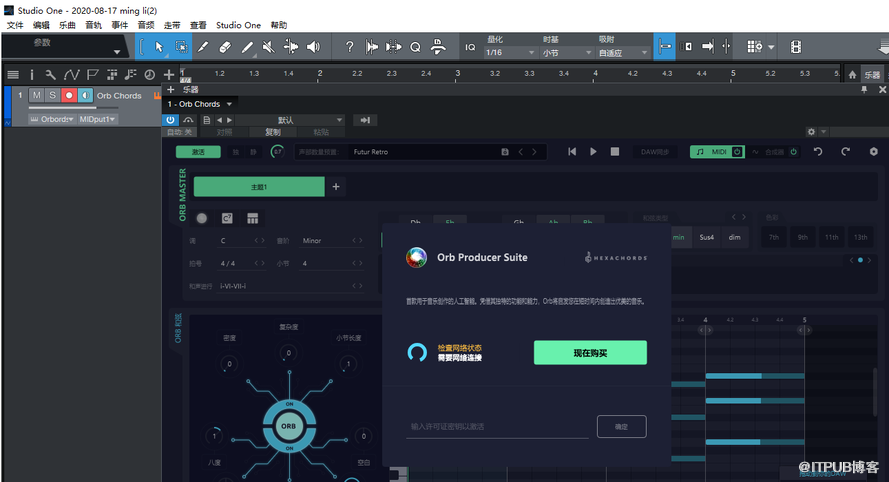Click the 密度 density knob

click(x=230, y=365)
